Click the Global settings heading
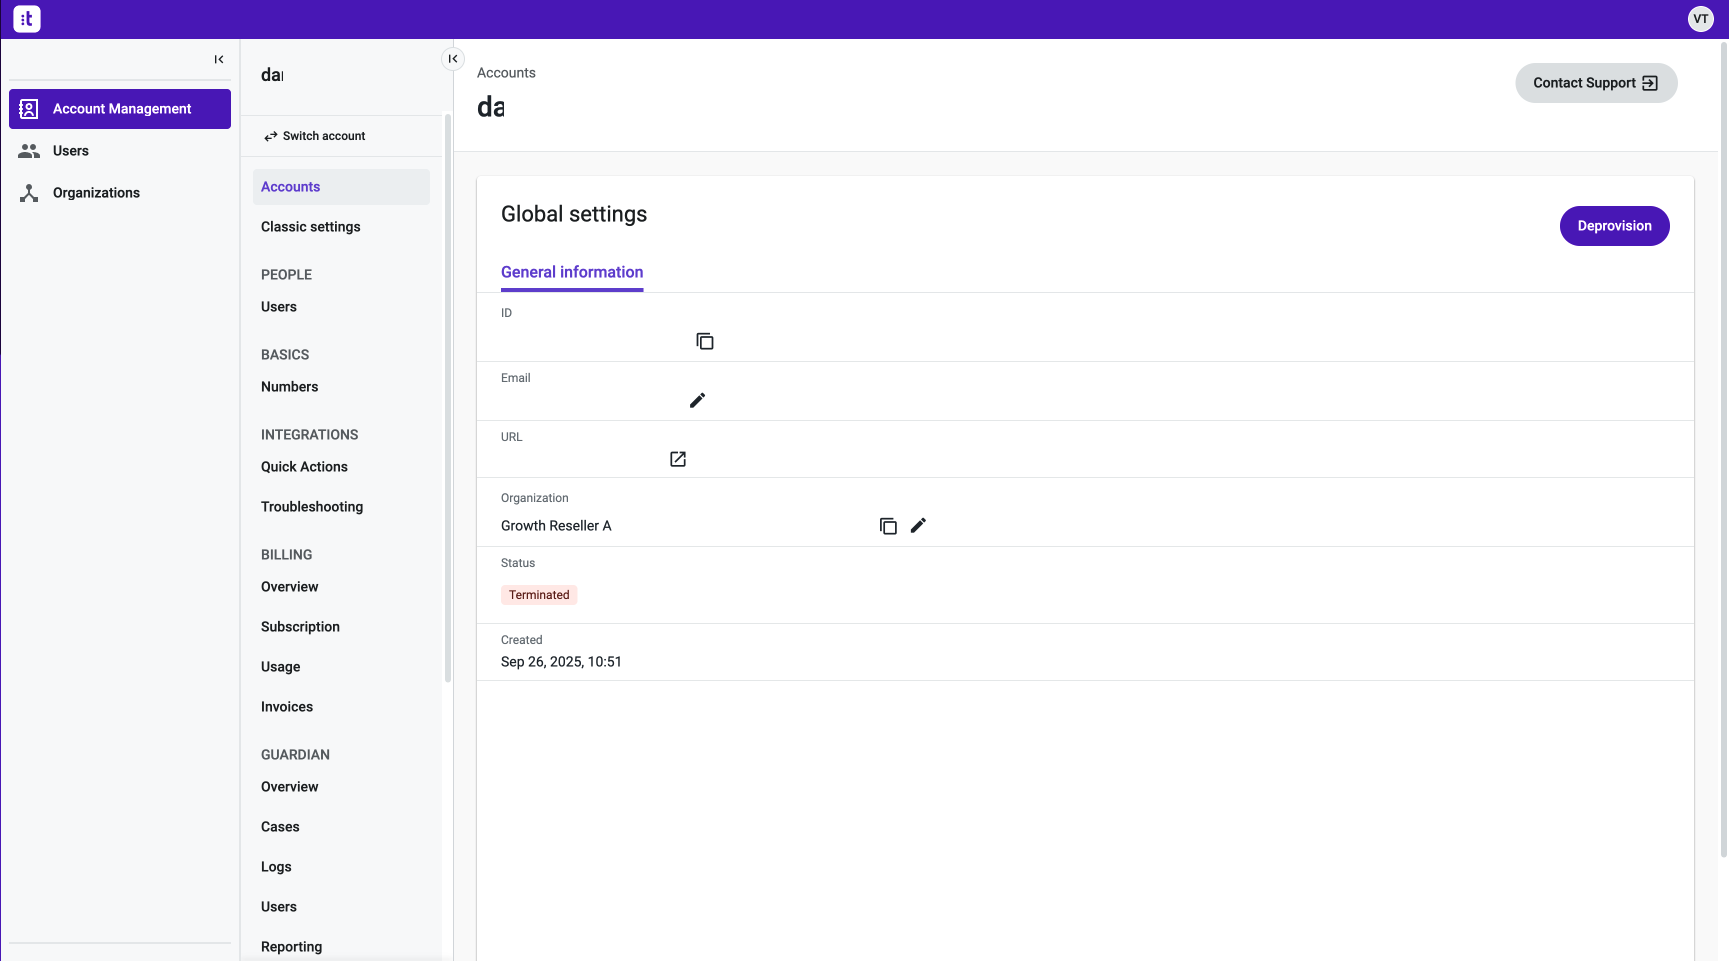This screenshot has width=1729, height=961. pyautogui.click(x=574, y=214)
